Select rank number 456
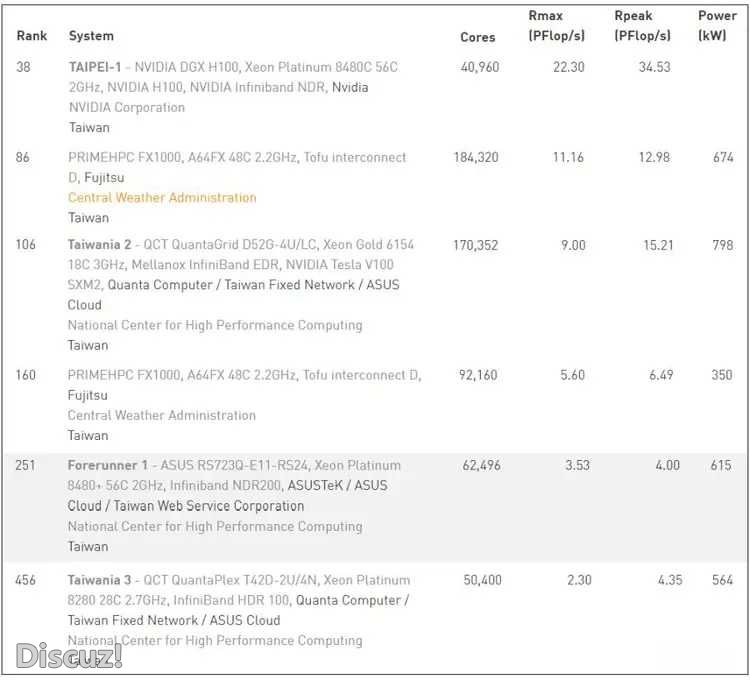The image size is (750, 680). click(26, 580)
